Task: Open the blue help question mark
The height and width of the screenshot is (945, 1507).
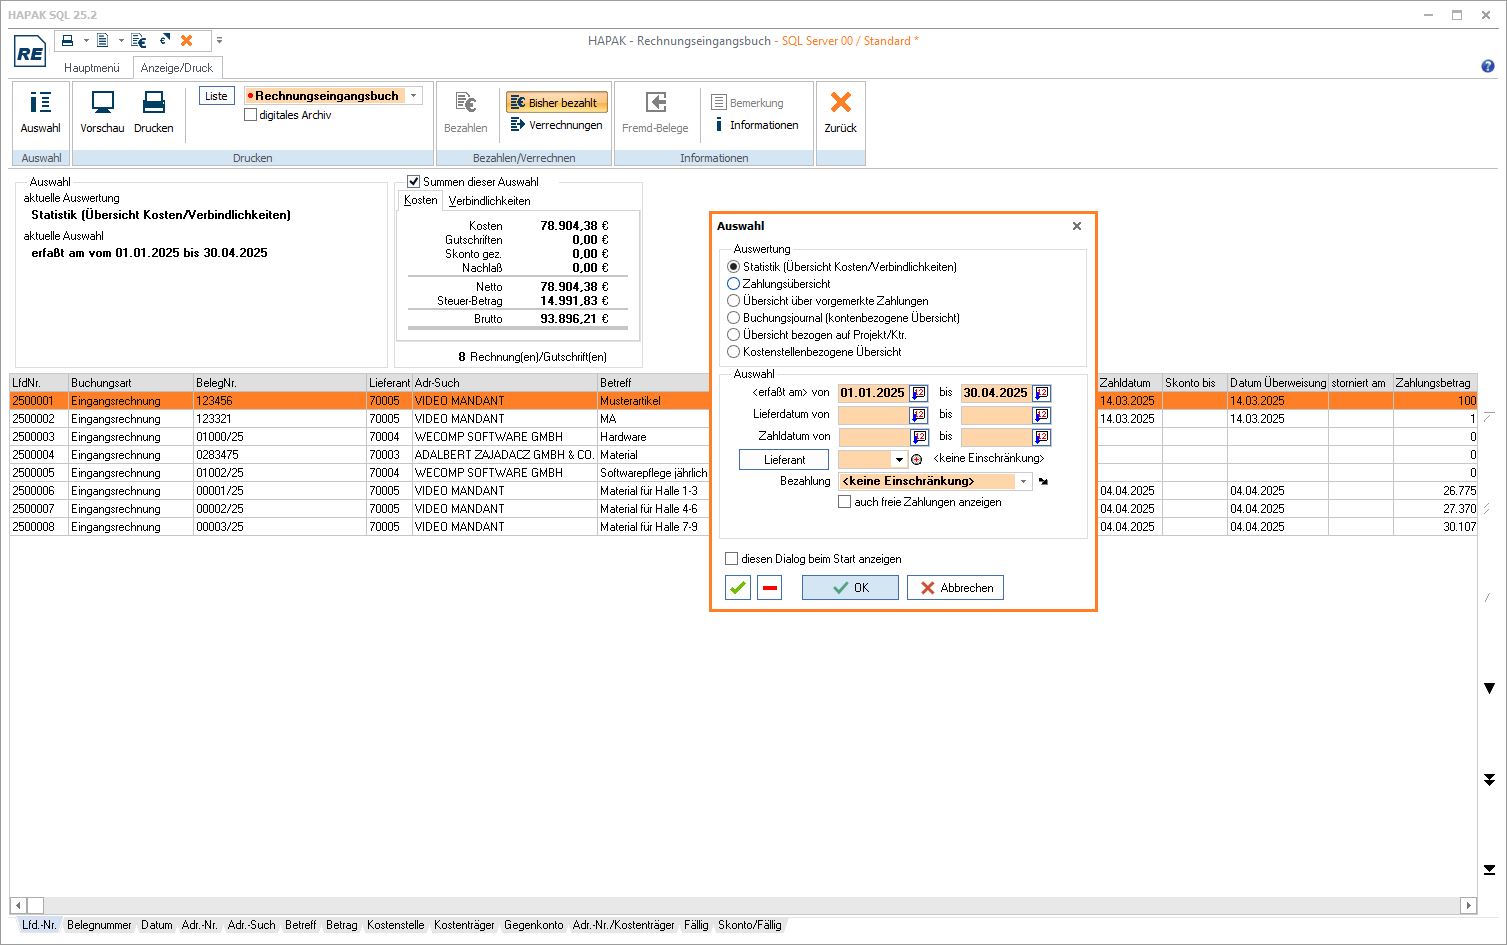Action: [1488, 67]
